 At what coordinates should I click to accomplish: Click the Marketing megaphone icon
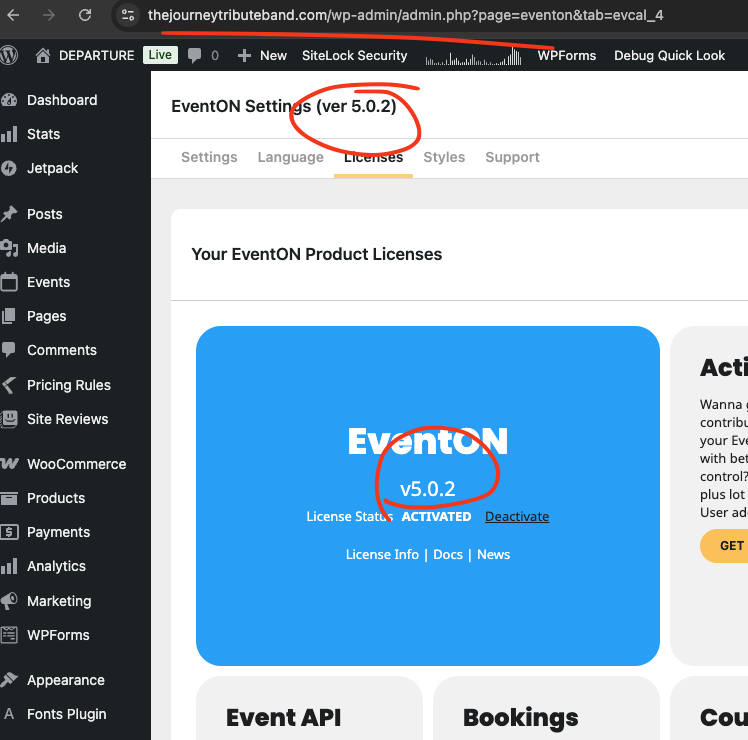10,601
